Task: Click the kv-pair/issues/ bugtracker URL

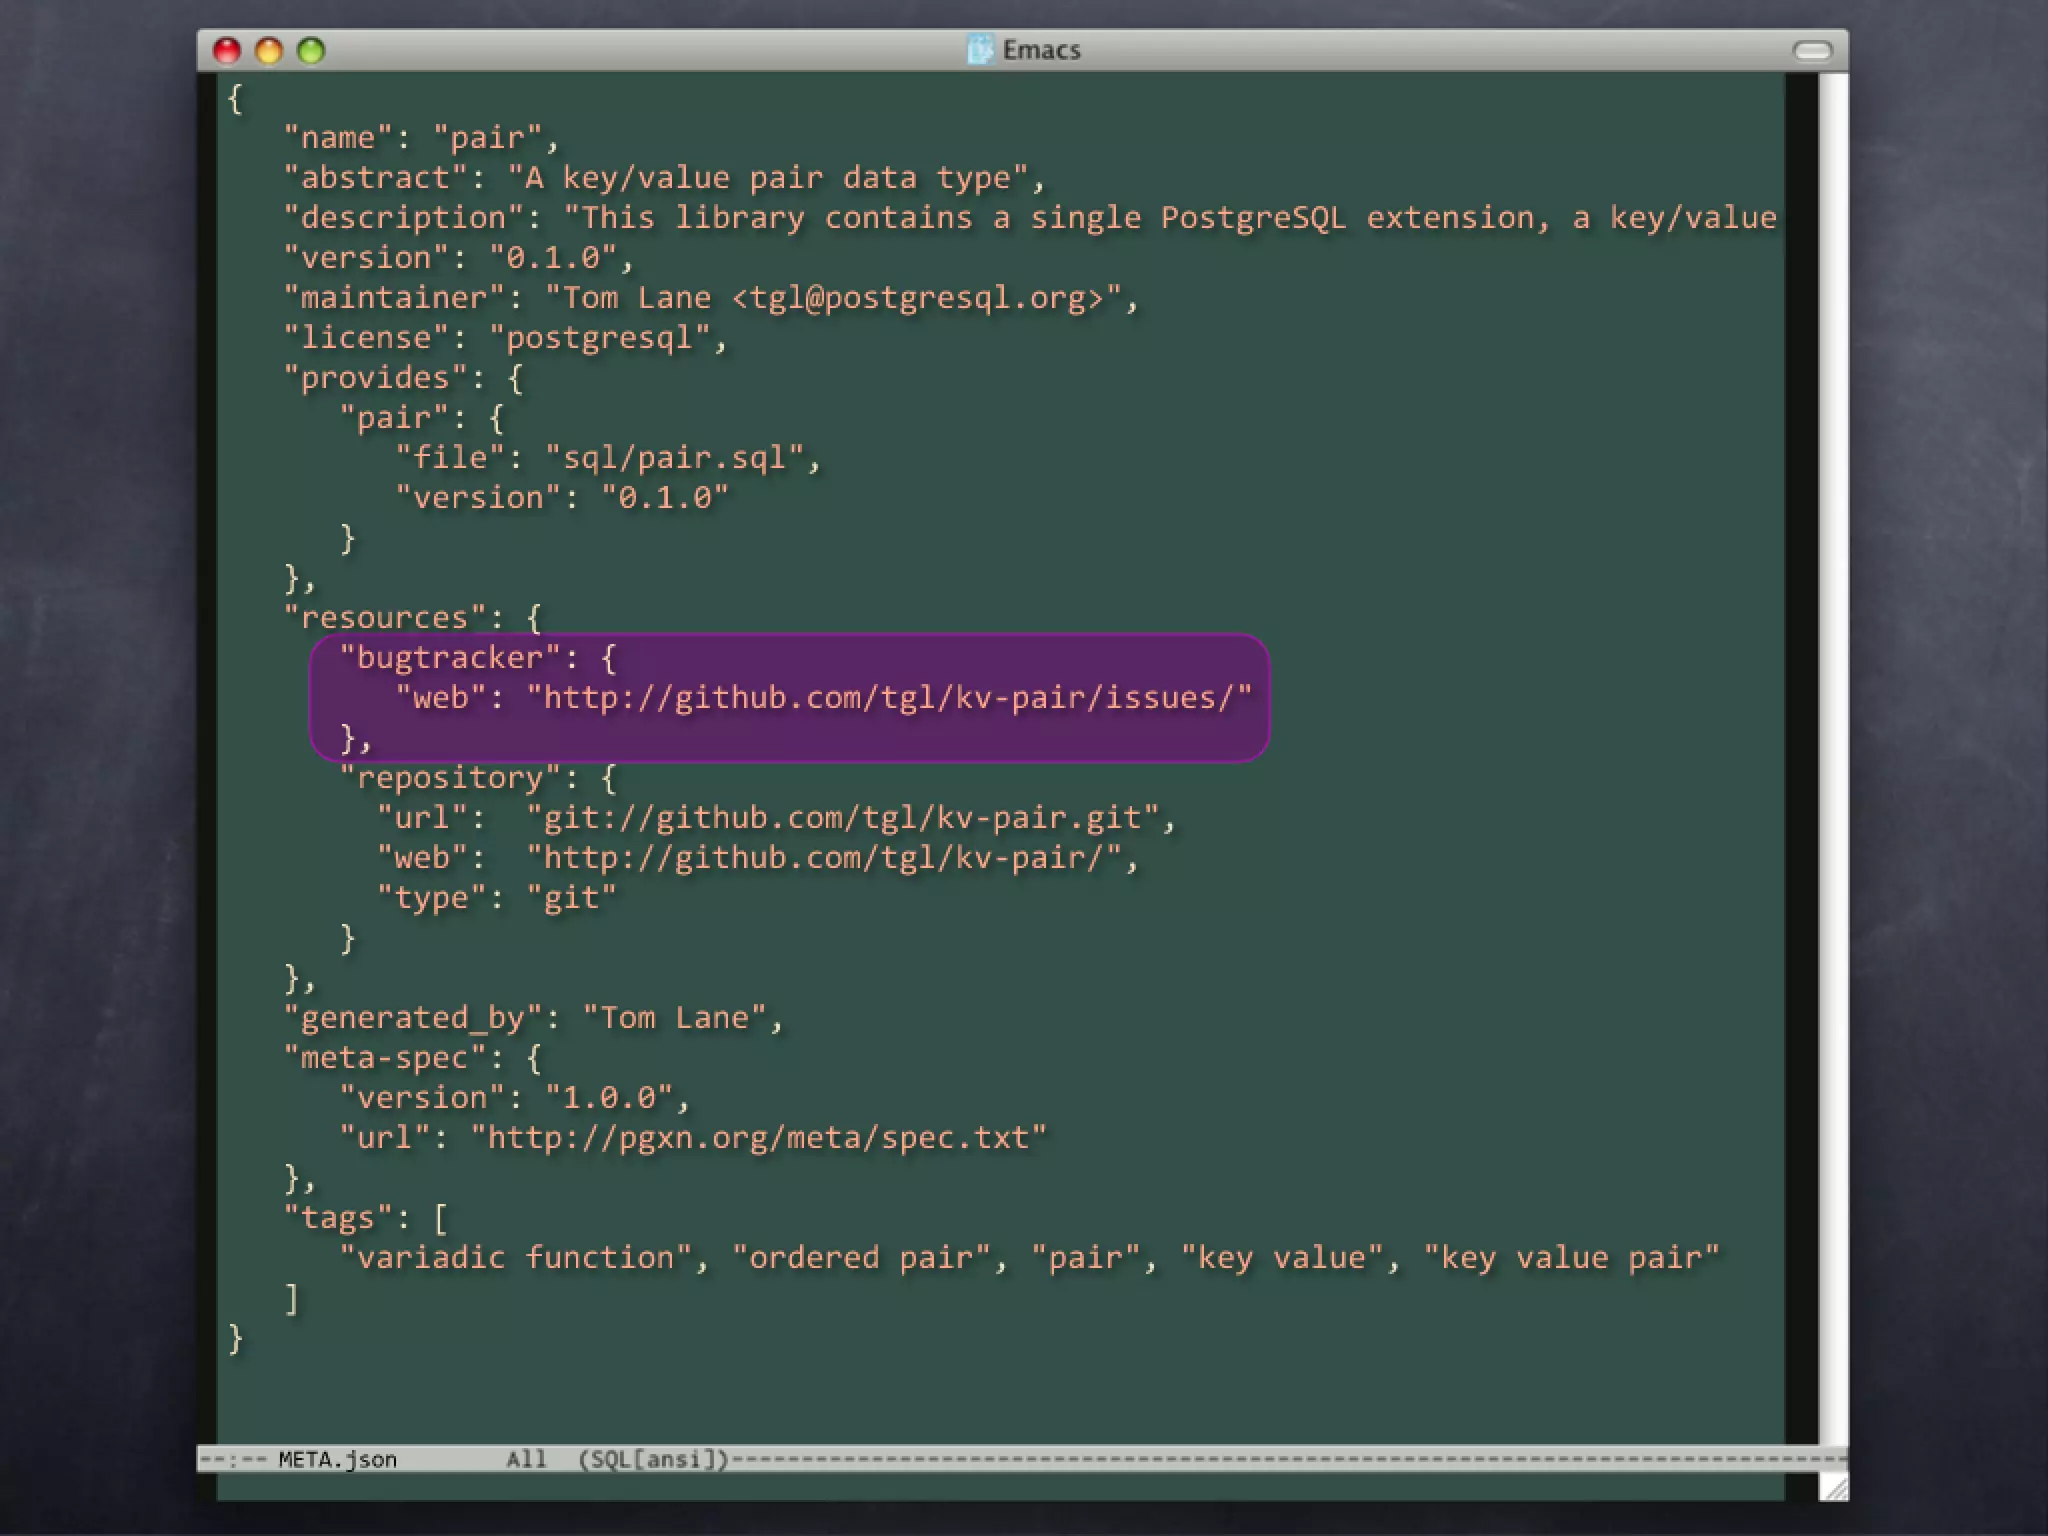Action: tap(889, 698)
